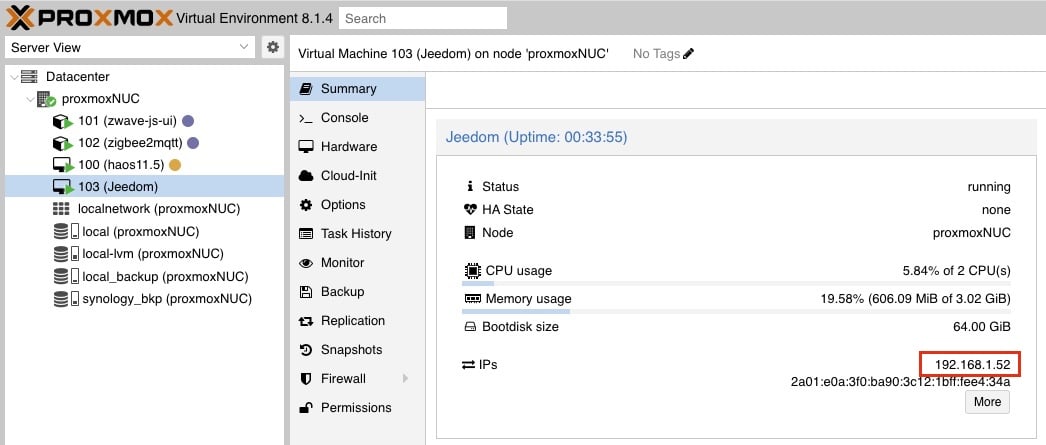Screen dimensions: 1046x445
Task: Click the Status info icon
Action: 470,186
